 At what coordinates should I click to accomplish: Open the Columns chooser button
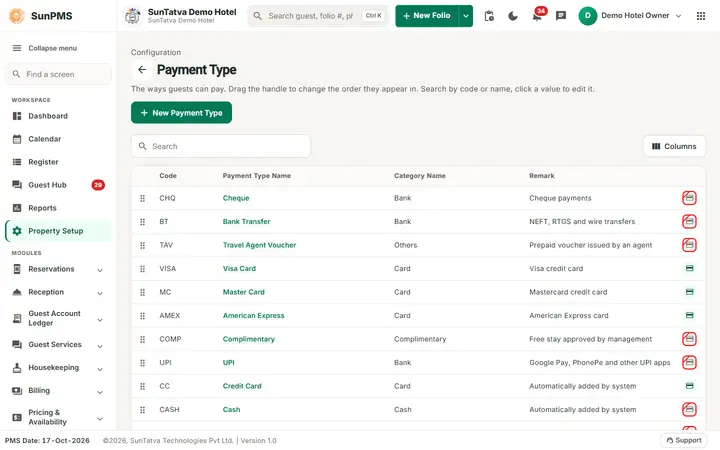(674, 146)
